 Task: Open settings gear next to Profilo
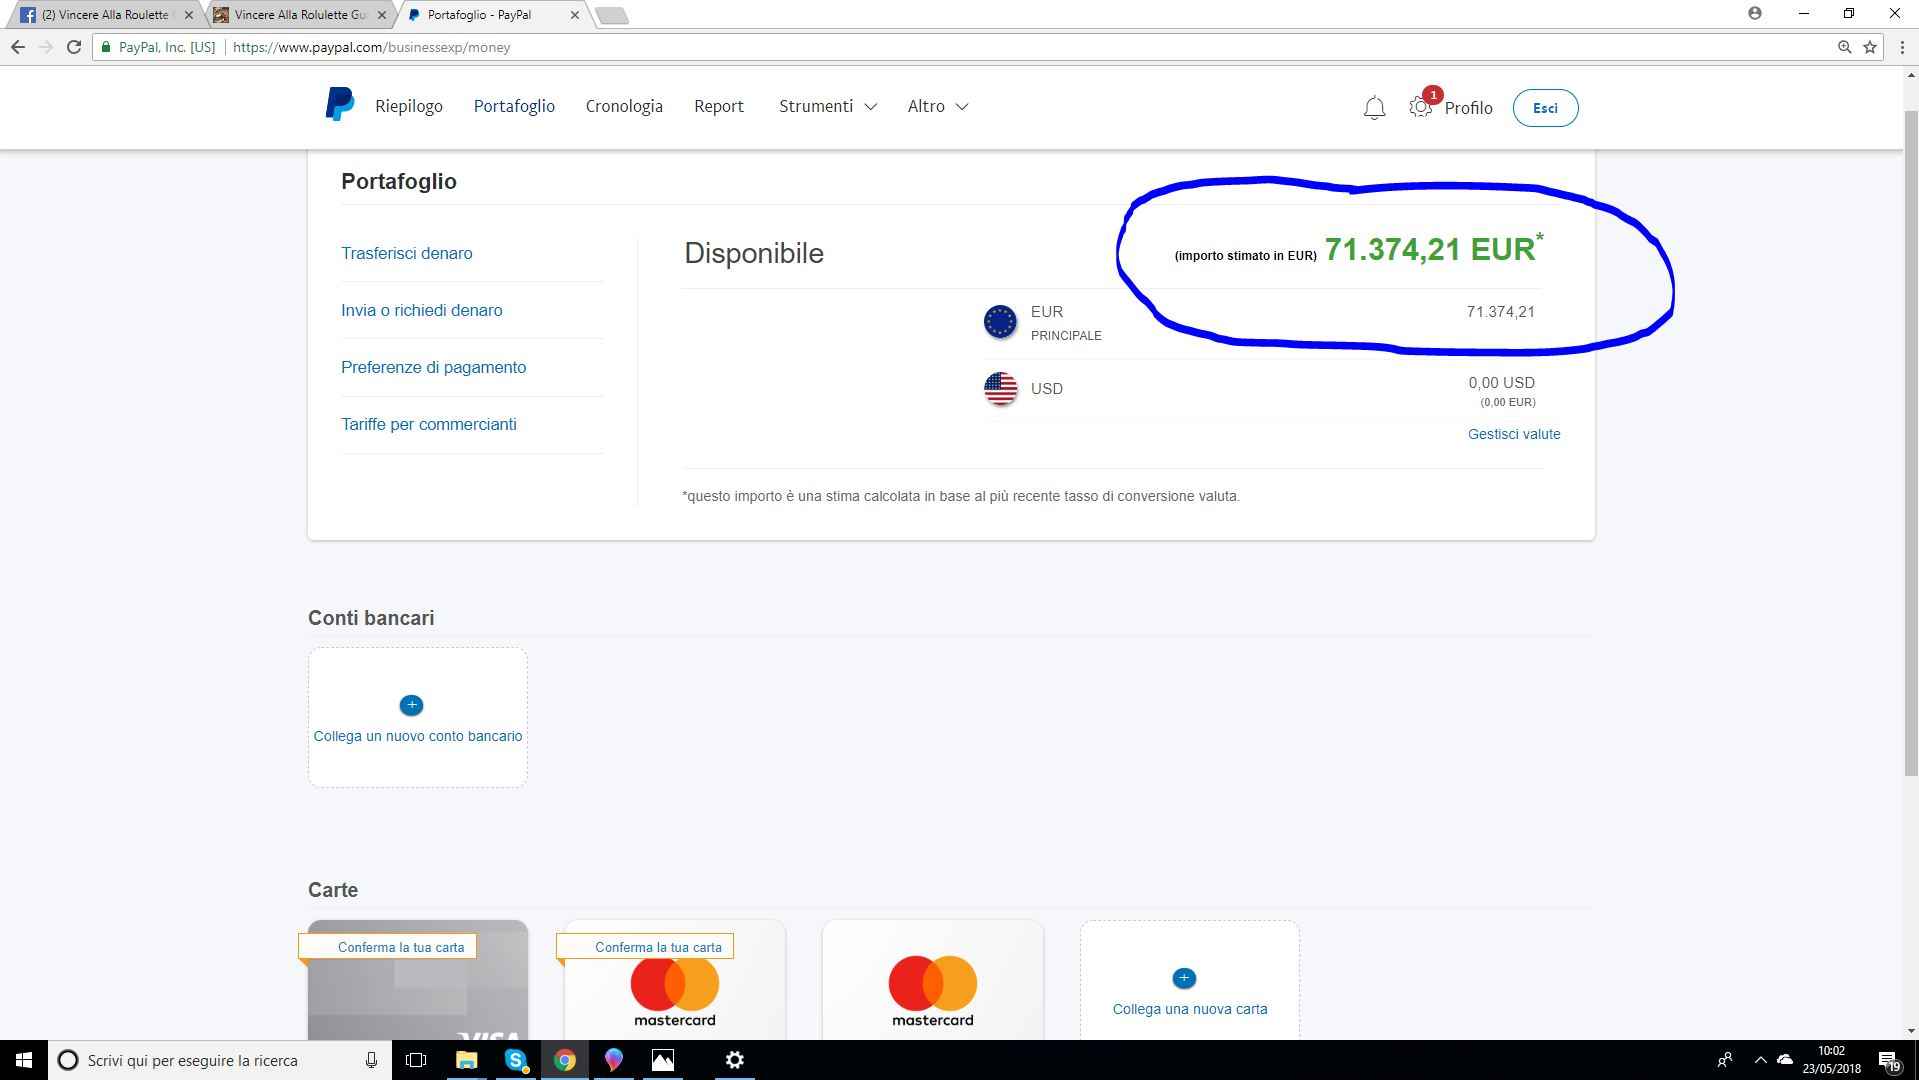coord(1420,108)
